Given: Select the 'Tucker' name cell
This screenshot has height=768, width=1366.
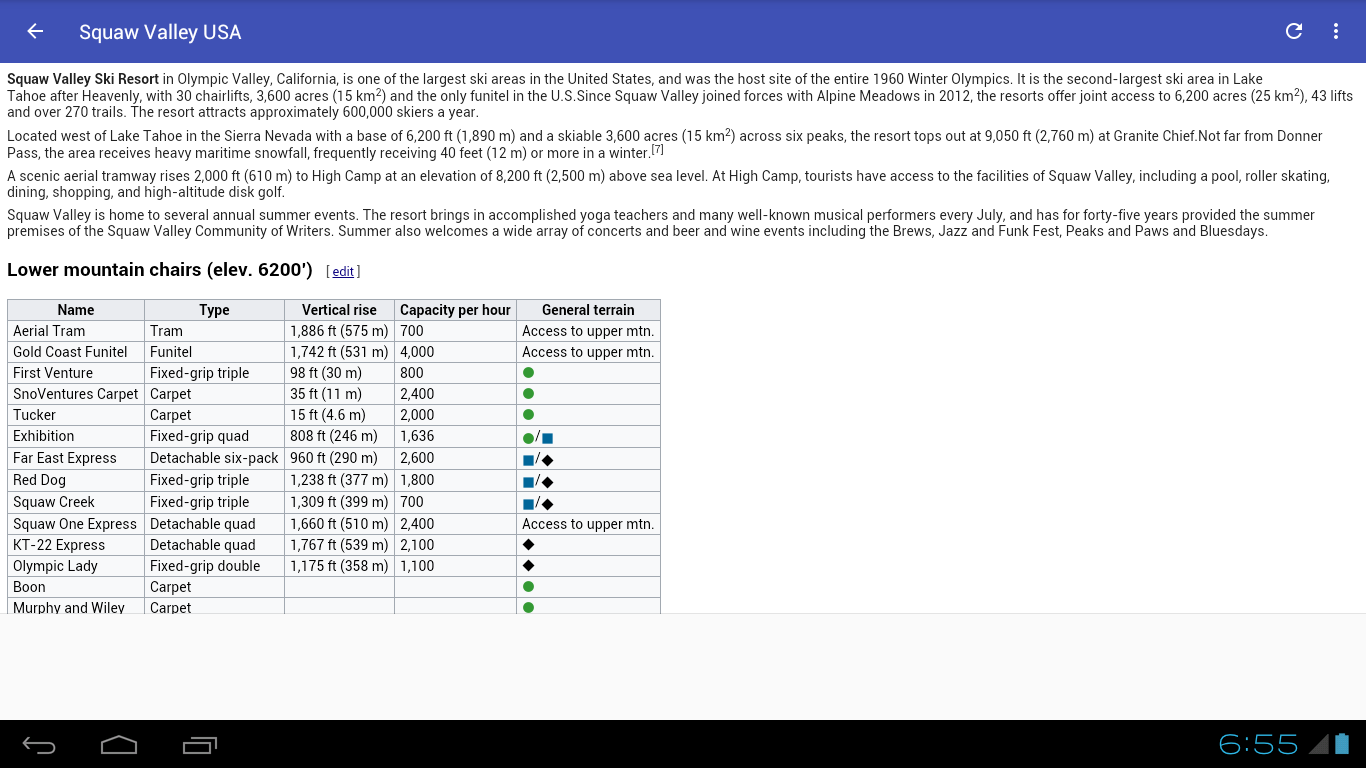Looking at the screenshot, I should [76, 415].
